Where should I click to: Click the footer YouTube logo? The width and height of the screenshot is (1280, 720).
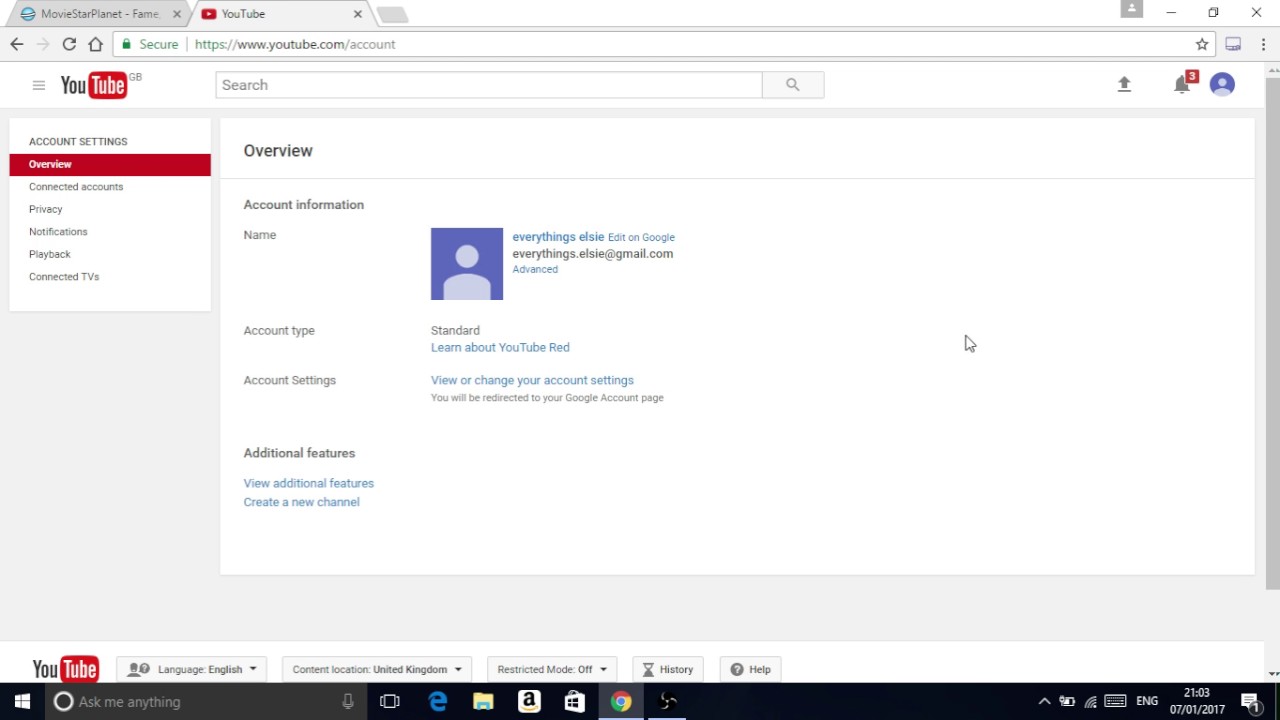(66, 669)
